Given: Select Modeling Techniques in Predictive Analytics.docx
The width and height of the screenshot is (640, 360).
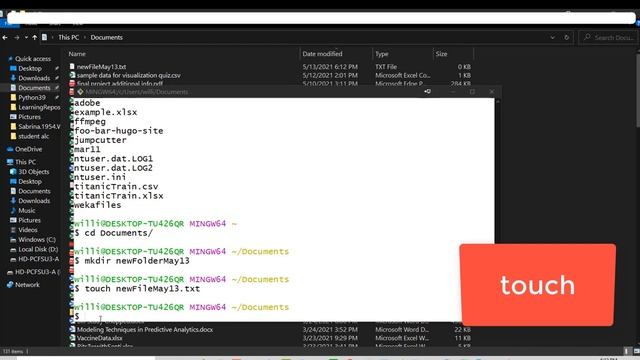Looking at the screenshot, I should pyautogui.click(x=144, y=329).
